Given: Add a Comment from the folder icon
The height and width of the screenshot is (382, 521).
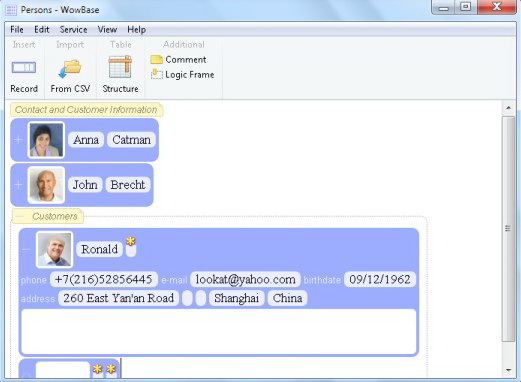Looking at the screenshot, I should pyautogui.click(x=156, y=60).
